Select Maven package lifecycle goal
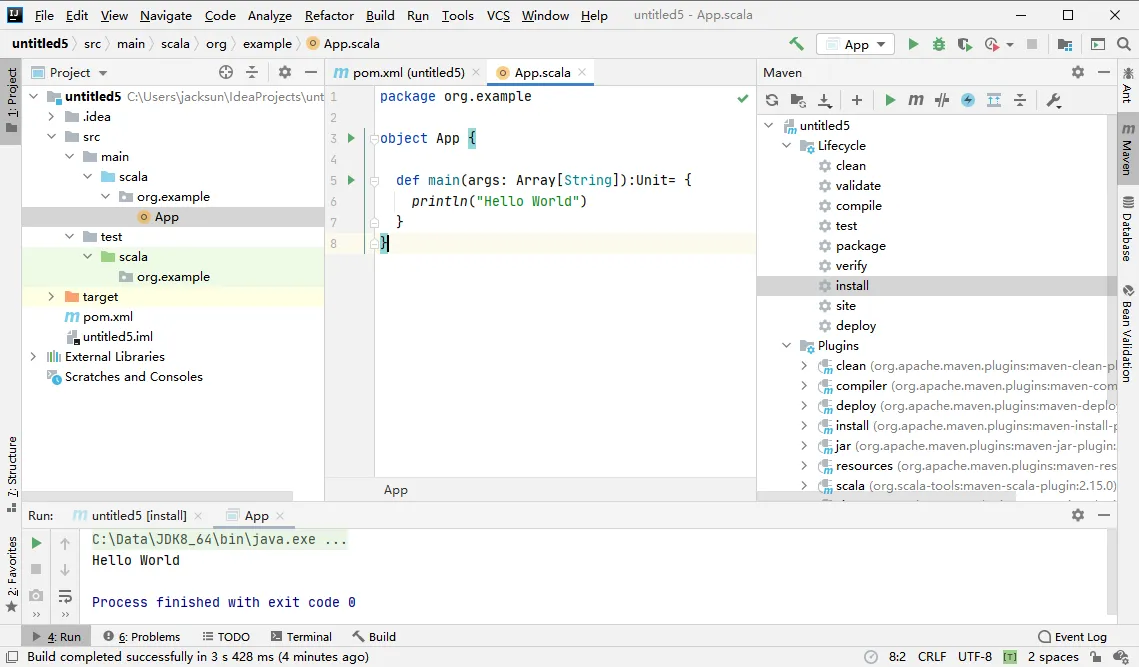The width and height of the screenshot is (1139, 667). point(860,246)
